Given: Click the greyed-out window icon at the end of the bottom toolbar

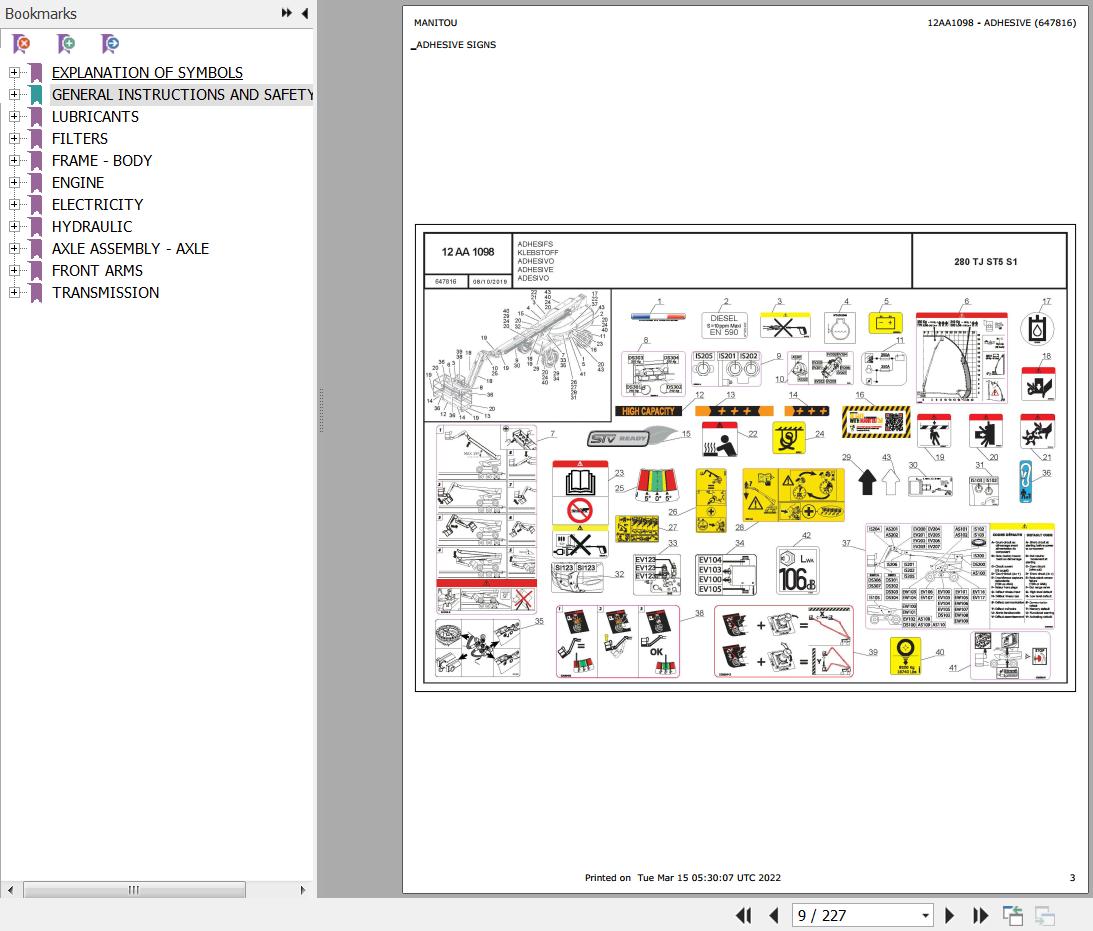Looking at the screenshot, I should point(1044,915).
